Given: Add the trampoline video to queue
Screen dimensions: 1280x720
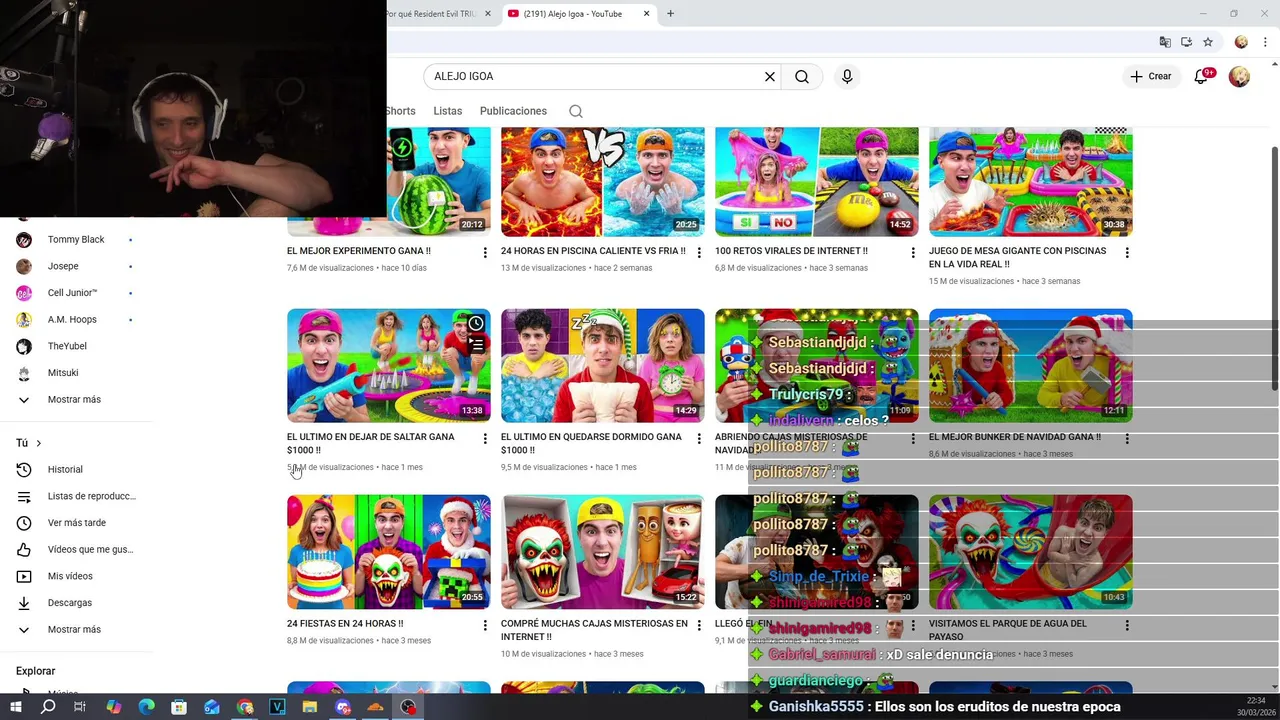Looking at the screenshot, I should tap(476, 345).
